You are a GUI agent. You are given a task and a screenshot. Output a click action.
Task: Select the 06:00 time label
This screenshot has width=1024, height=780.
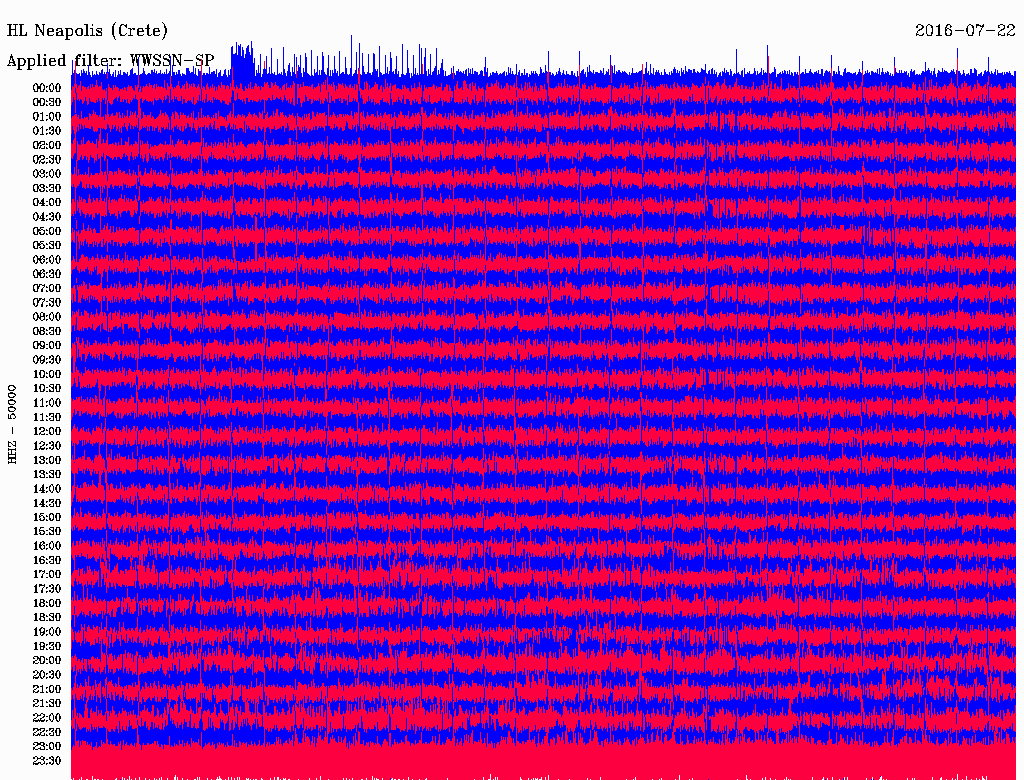47,260
